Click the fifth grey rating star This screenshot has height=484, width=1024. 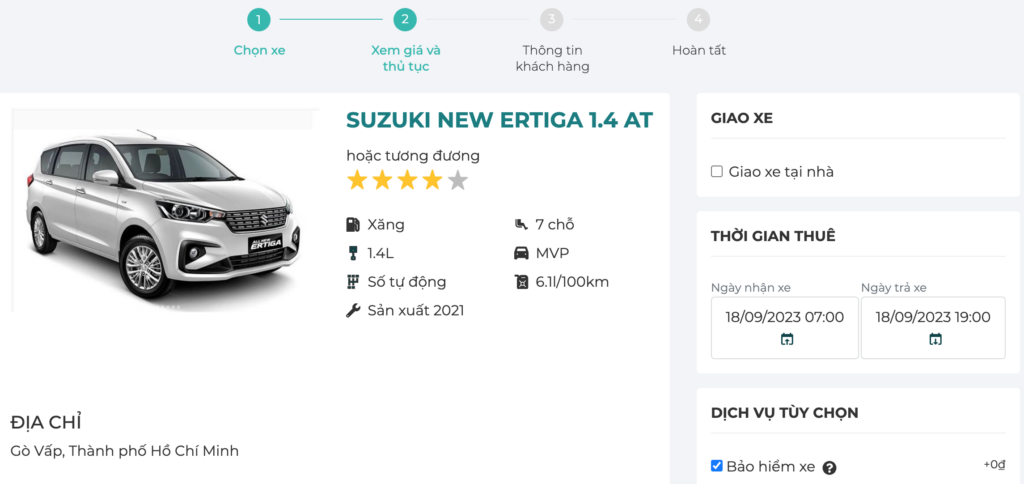pos(457,181)
